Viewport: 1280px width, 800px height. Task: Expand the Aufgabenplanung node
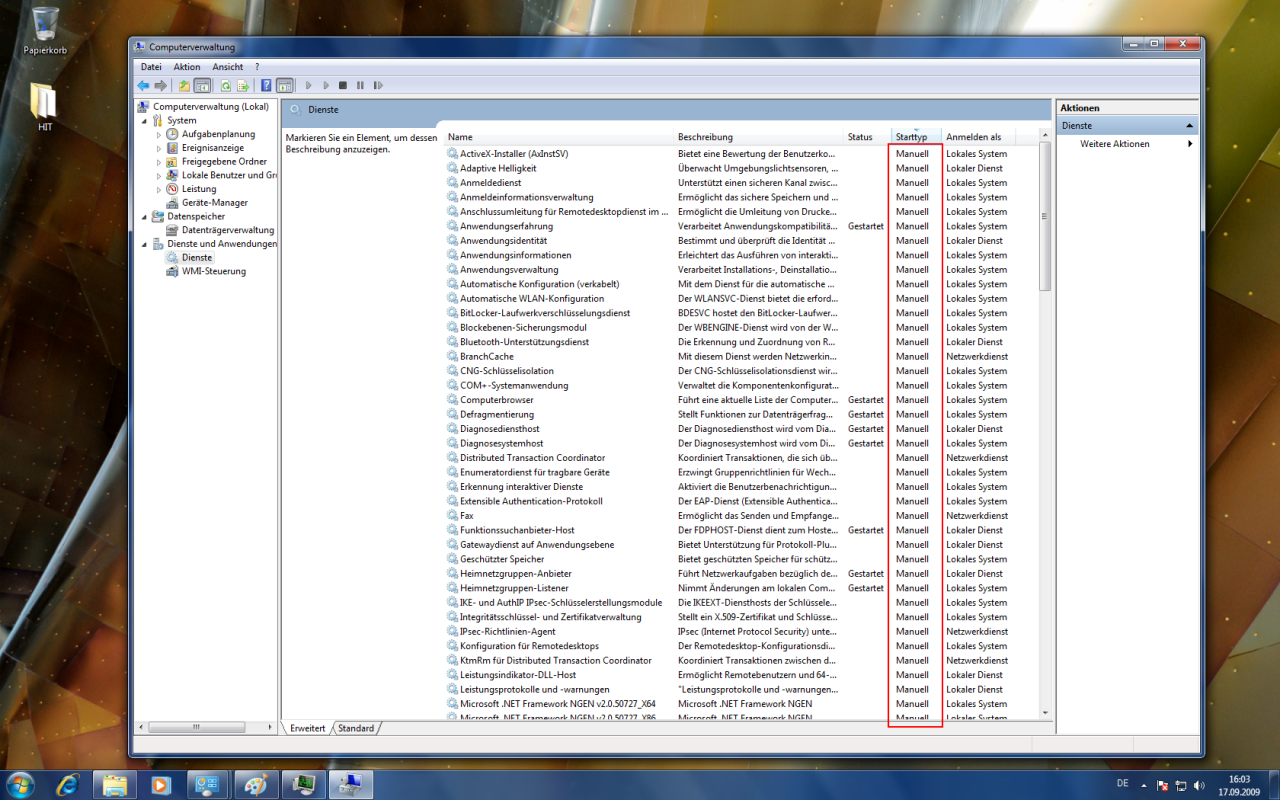tap(158, 134)
